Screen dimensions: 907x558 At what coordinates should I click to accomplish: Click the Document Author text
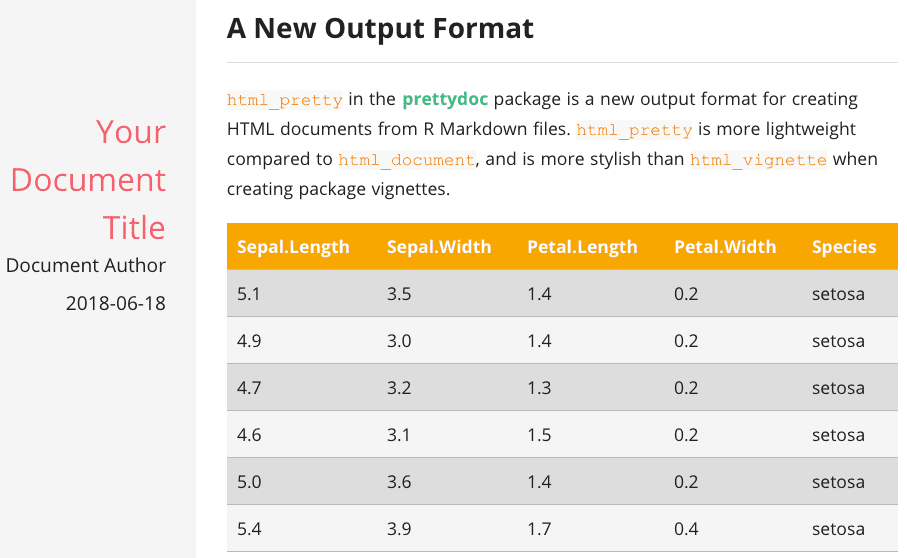[86, 265]
